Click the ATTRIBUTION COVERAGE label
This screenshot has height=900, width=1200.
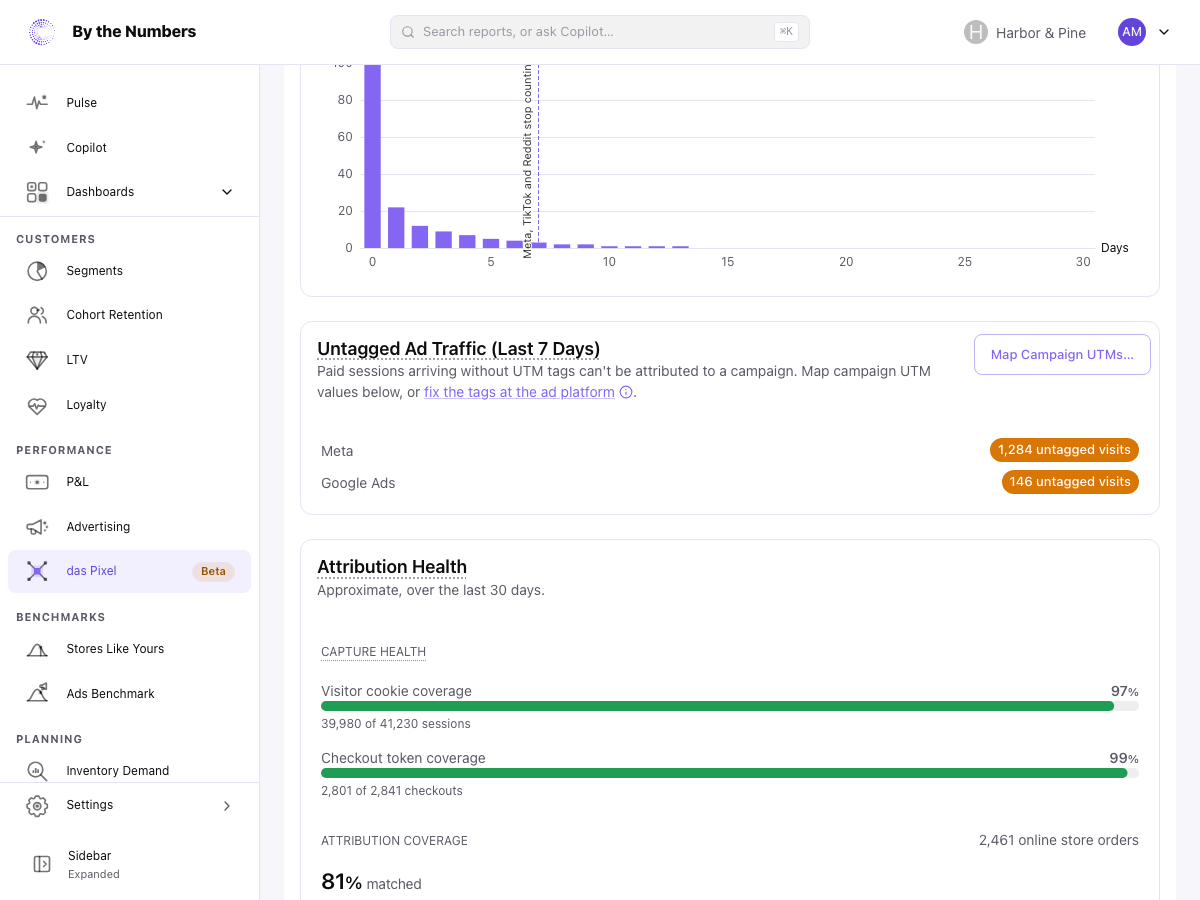[x=394, y=841]
